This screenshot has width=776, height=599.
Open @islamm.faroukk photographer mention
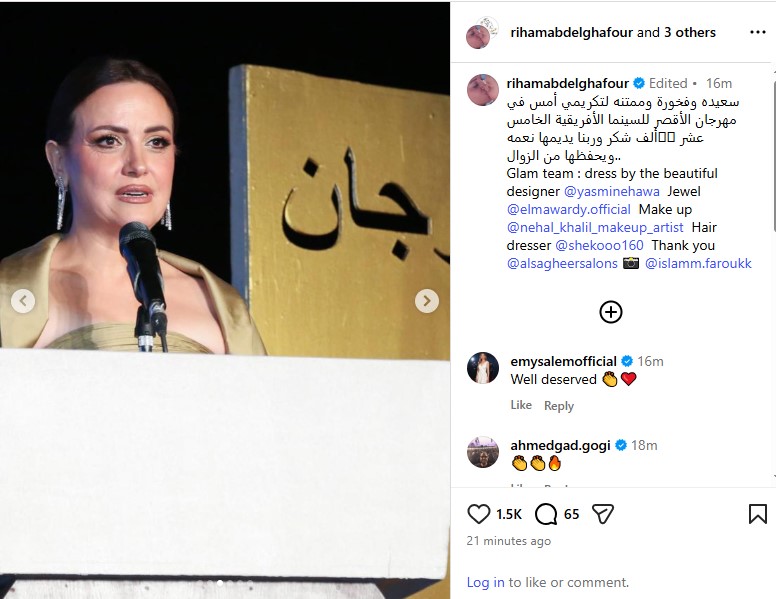tap(698, 263)
